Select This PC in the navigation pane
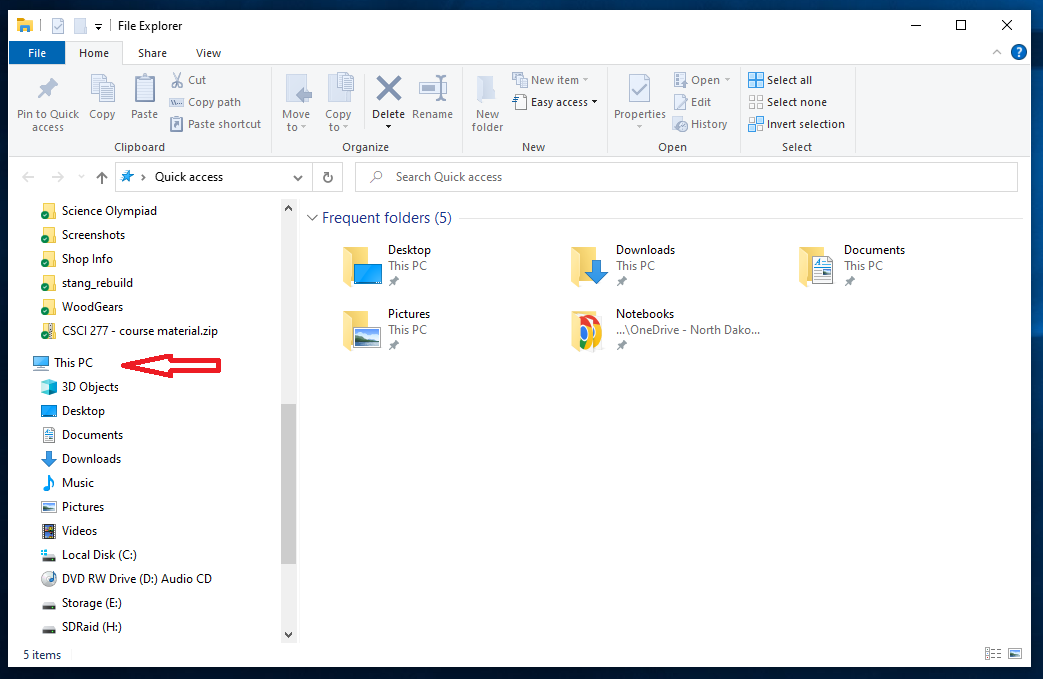Screen dimensions: 1043x679 pyautogui.click(x=73, y=363)
